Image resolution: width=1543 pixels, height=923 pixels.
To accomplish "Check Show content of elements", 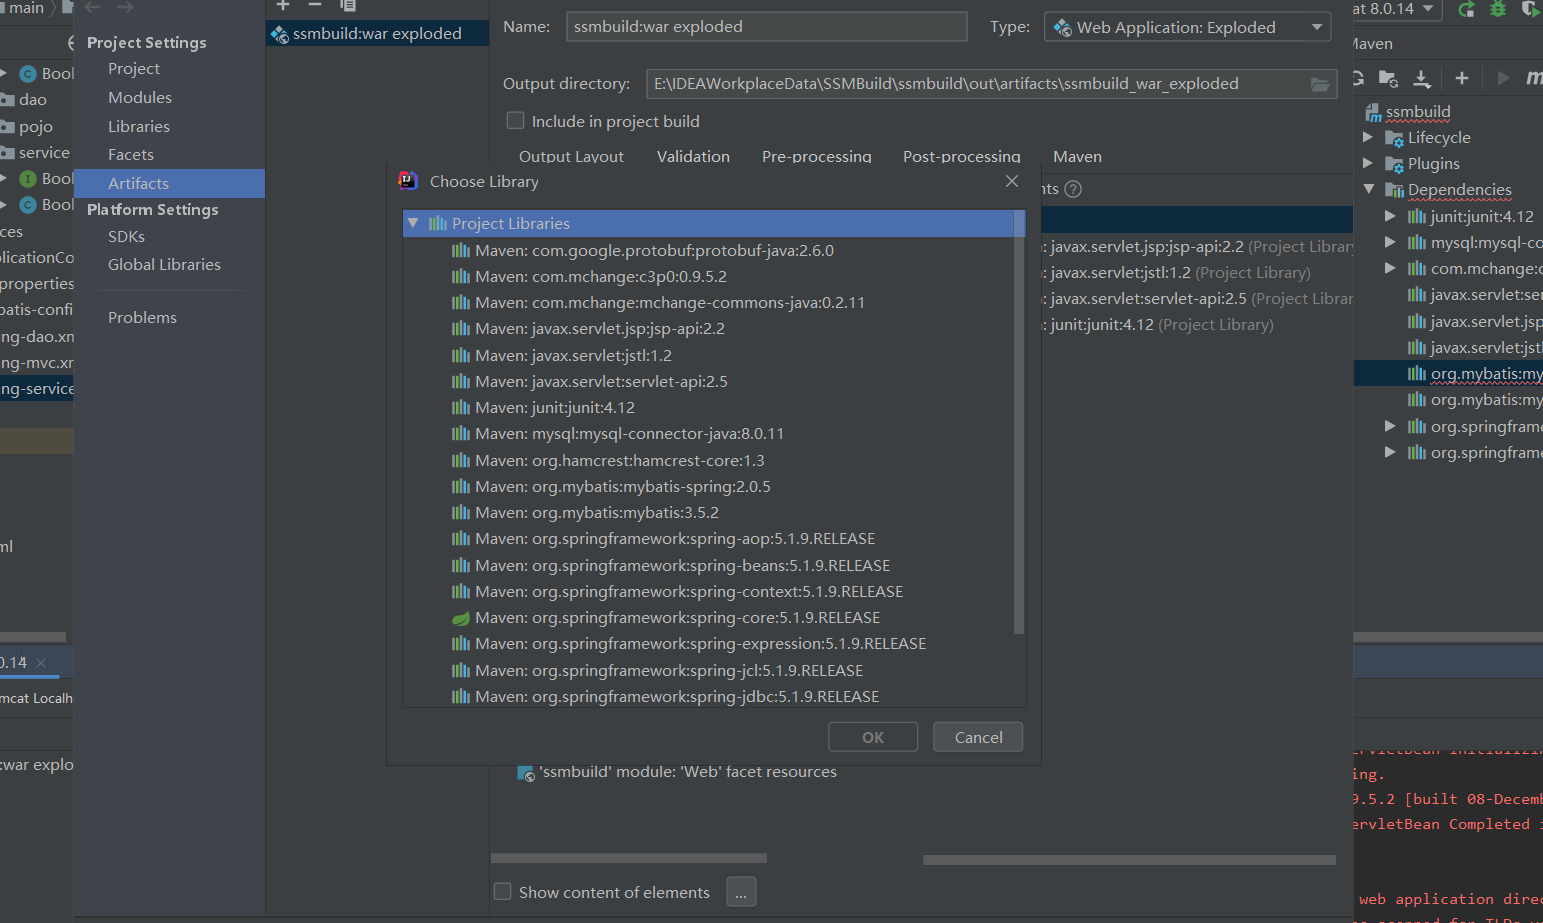I will 503,891.
